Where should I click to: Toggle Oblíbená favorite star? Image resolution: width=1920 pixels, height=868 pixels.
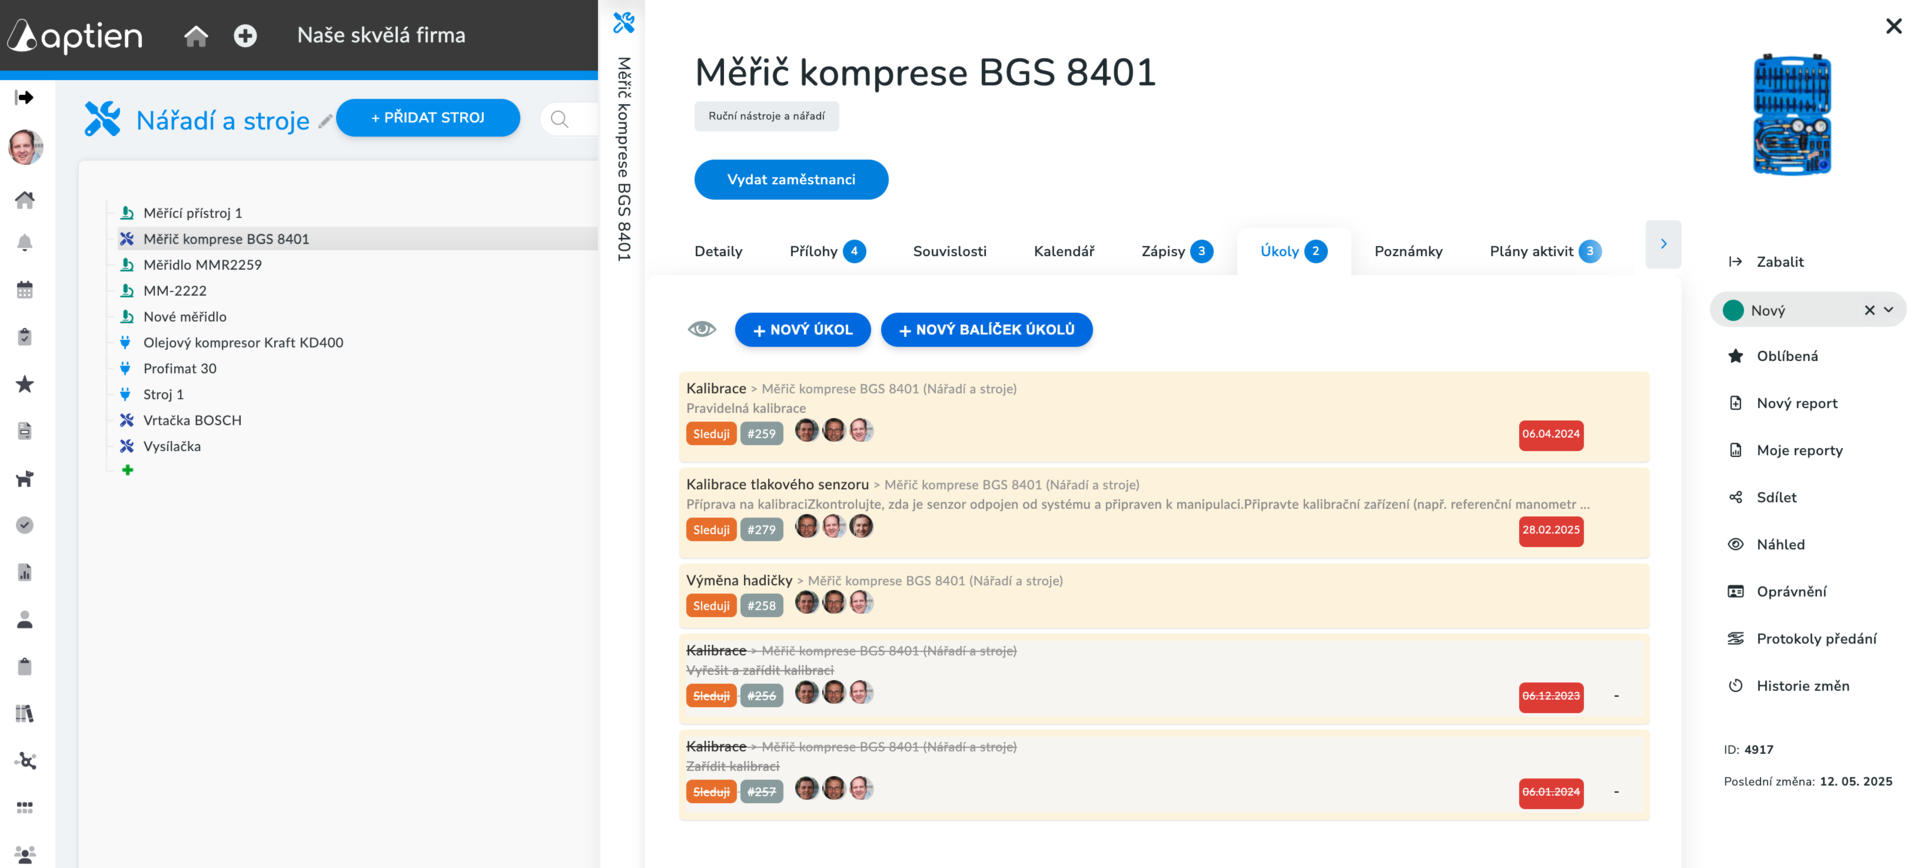point(1736,356)
